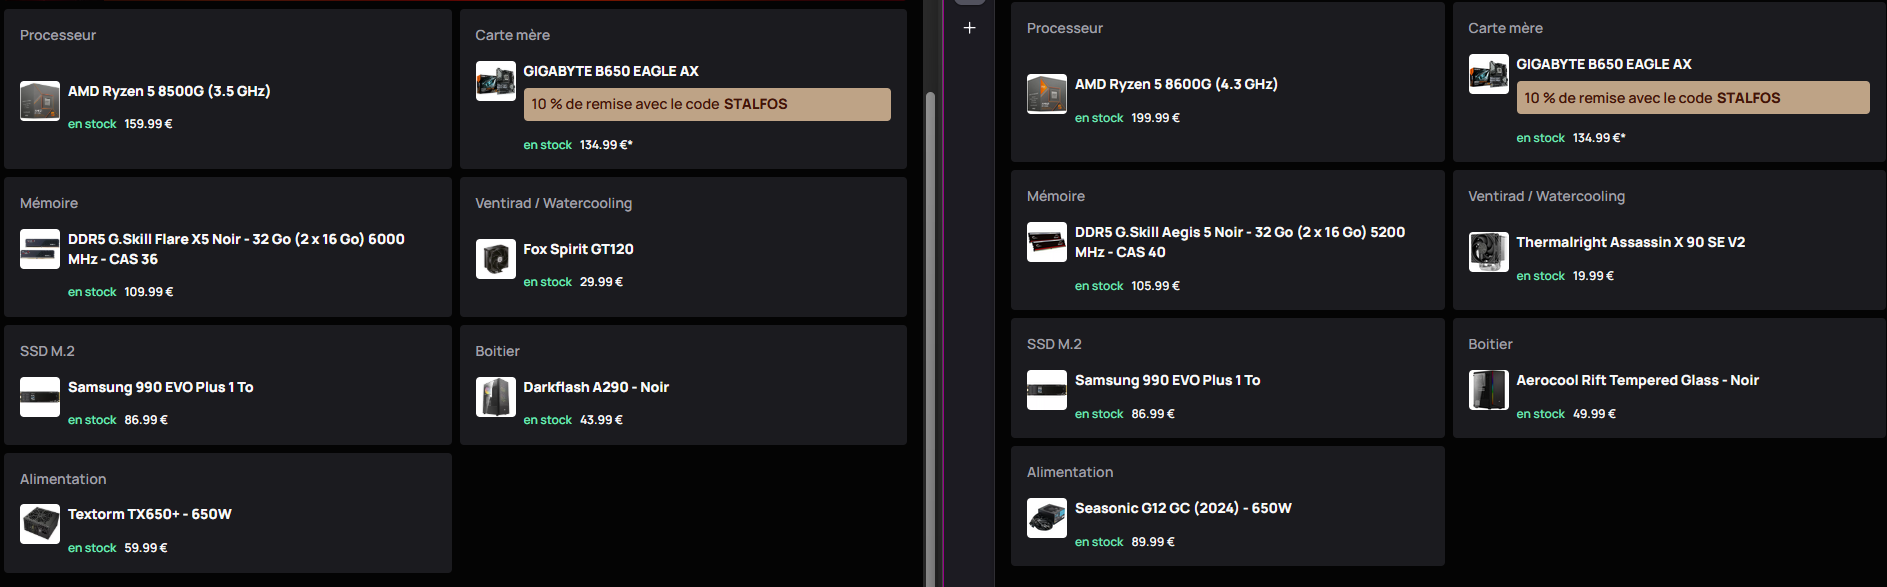Click the Seasonic G12 GC power supply thumbnail

coord(1047,518)
